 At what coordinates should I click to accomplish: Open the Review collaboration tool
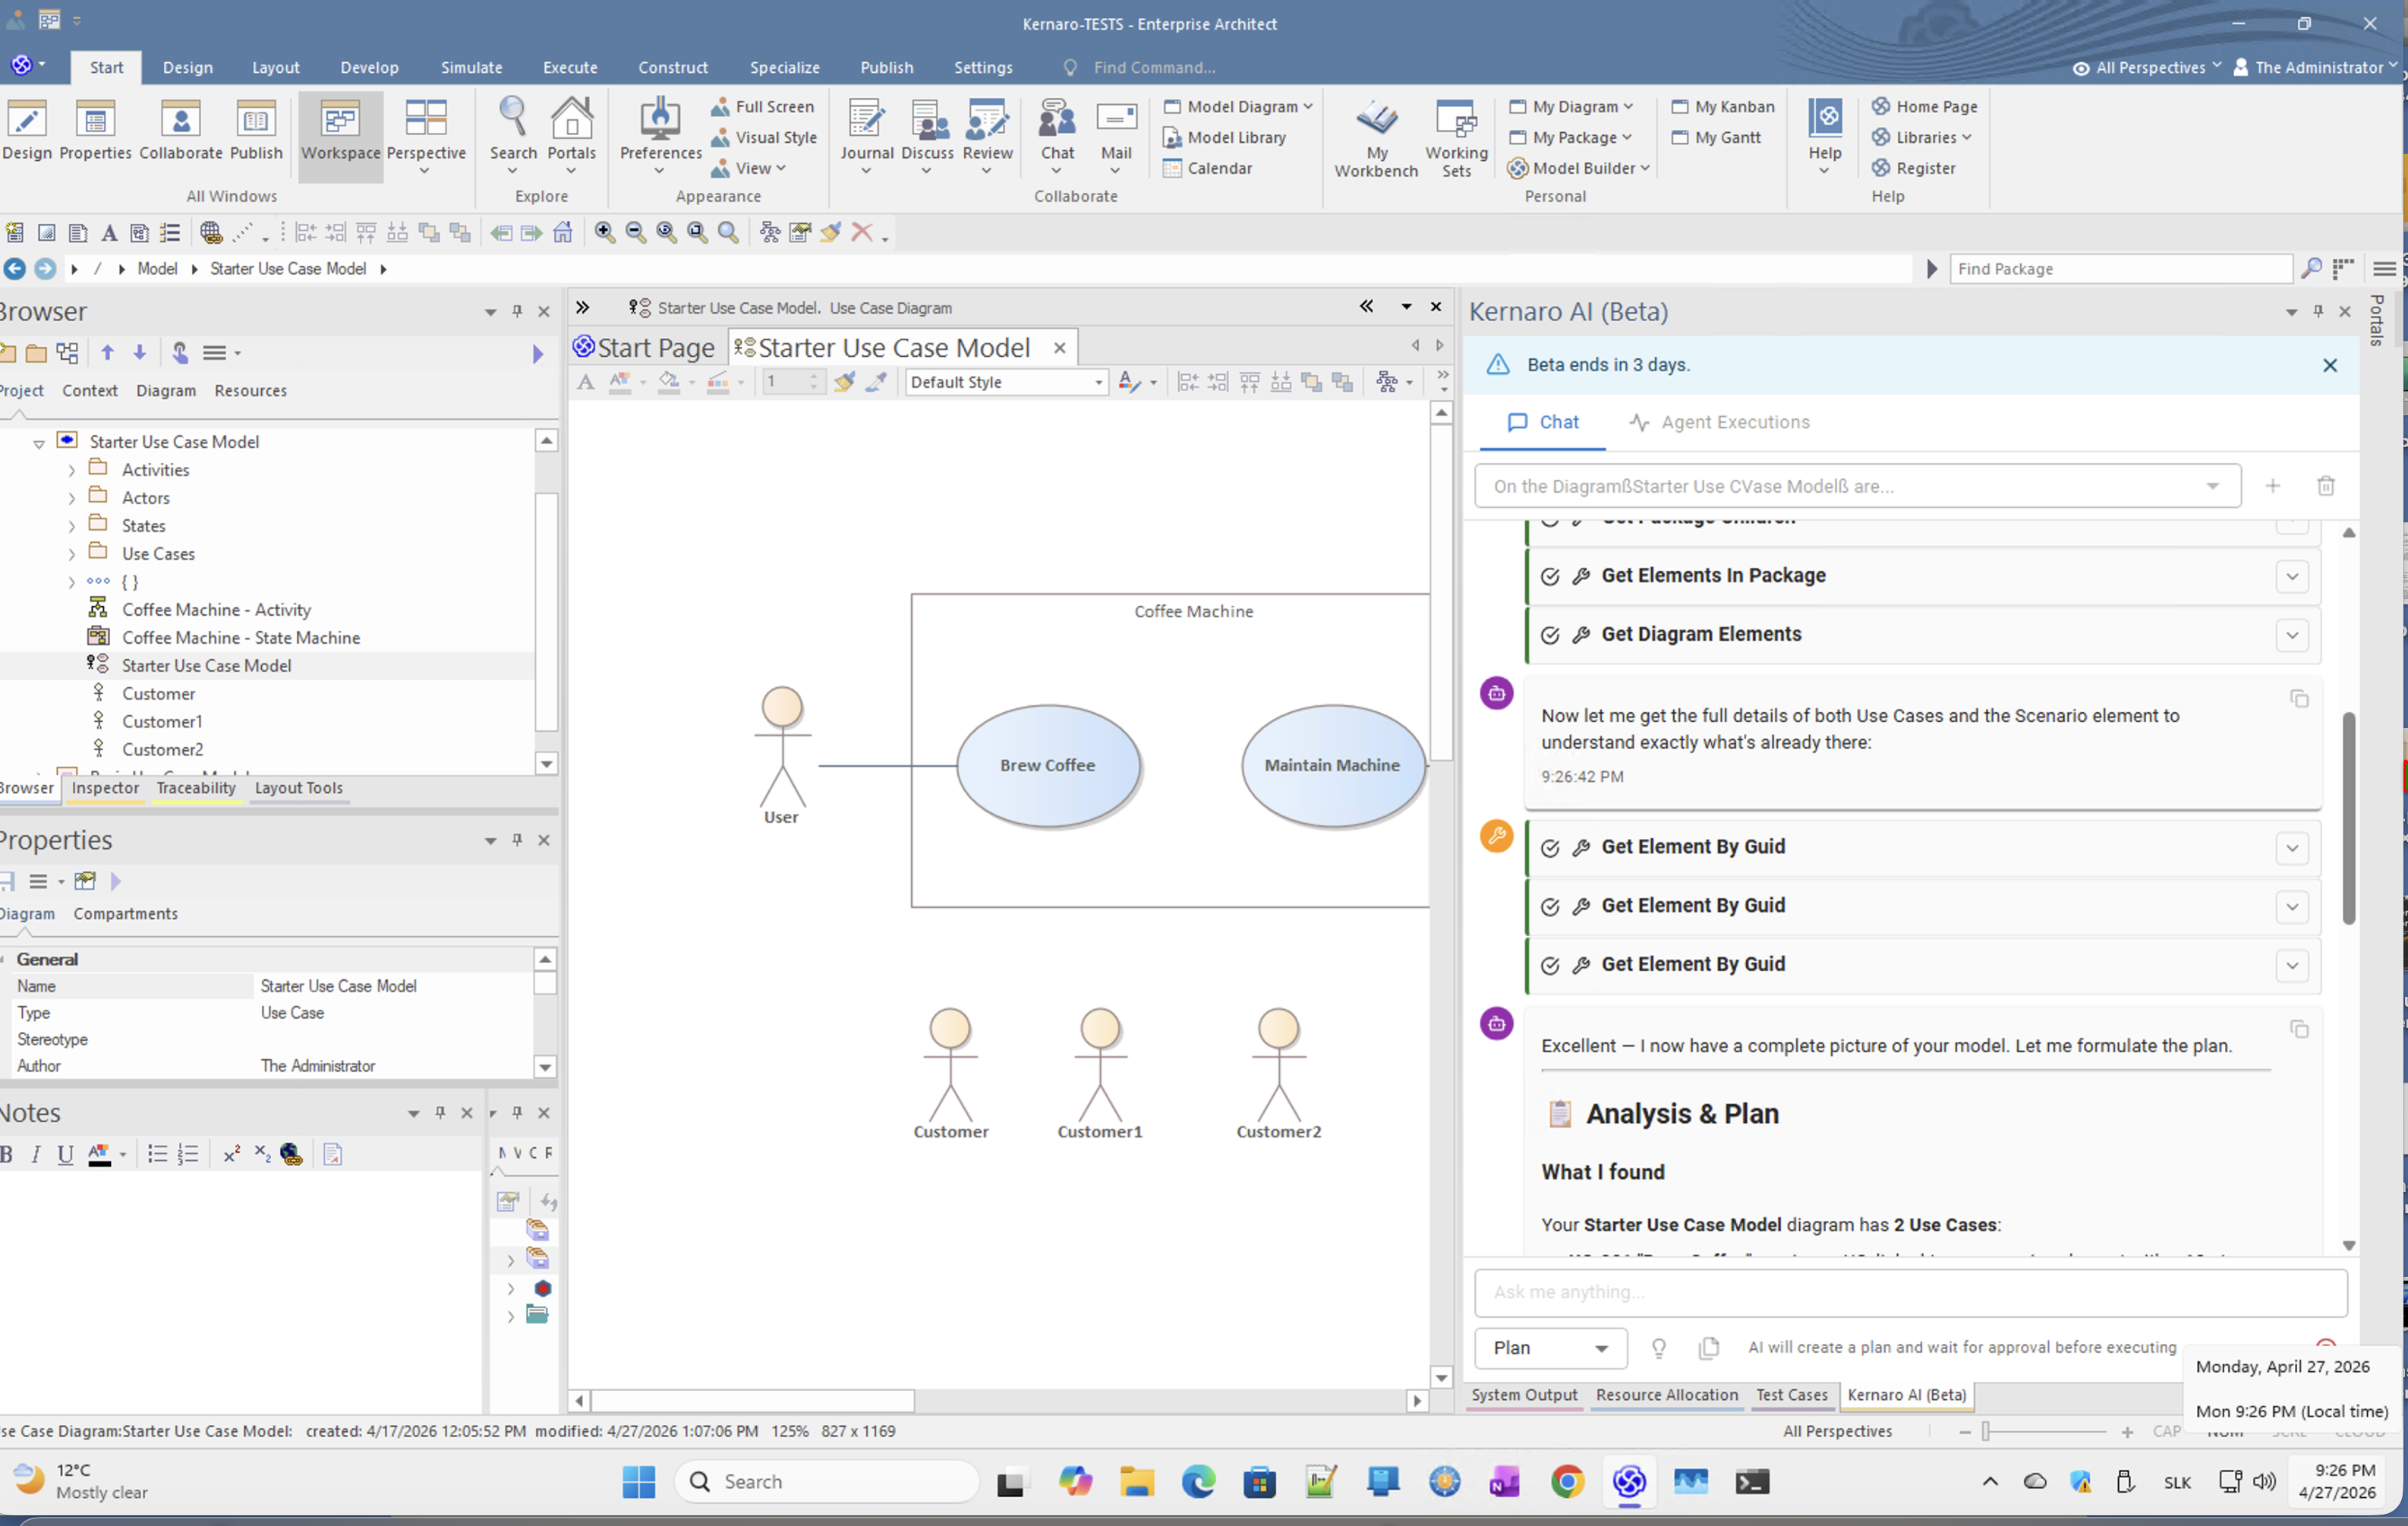tap(987, 136)
